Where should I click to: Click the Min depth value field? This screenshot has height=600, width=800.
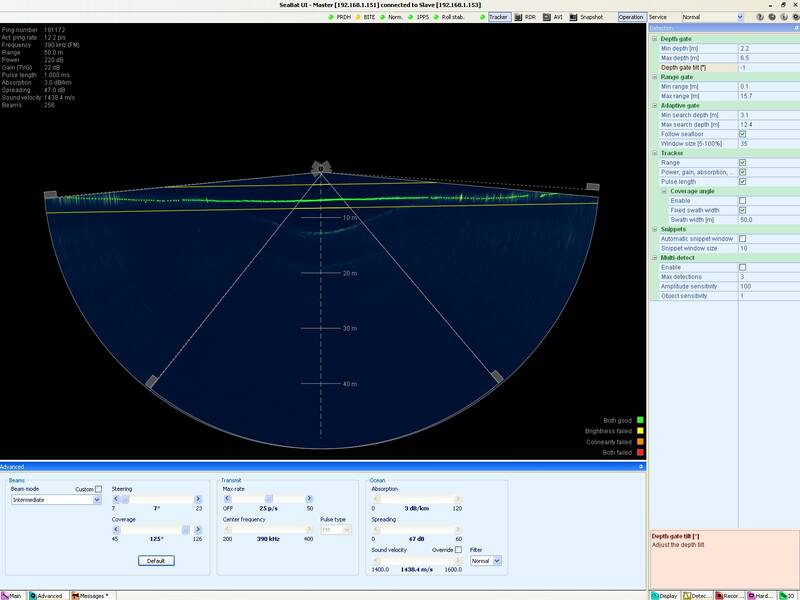(764, 48)
